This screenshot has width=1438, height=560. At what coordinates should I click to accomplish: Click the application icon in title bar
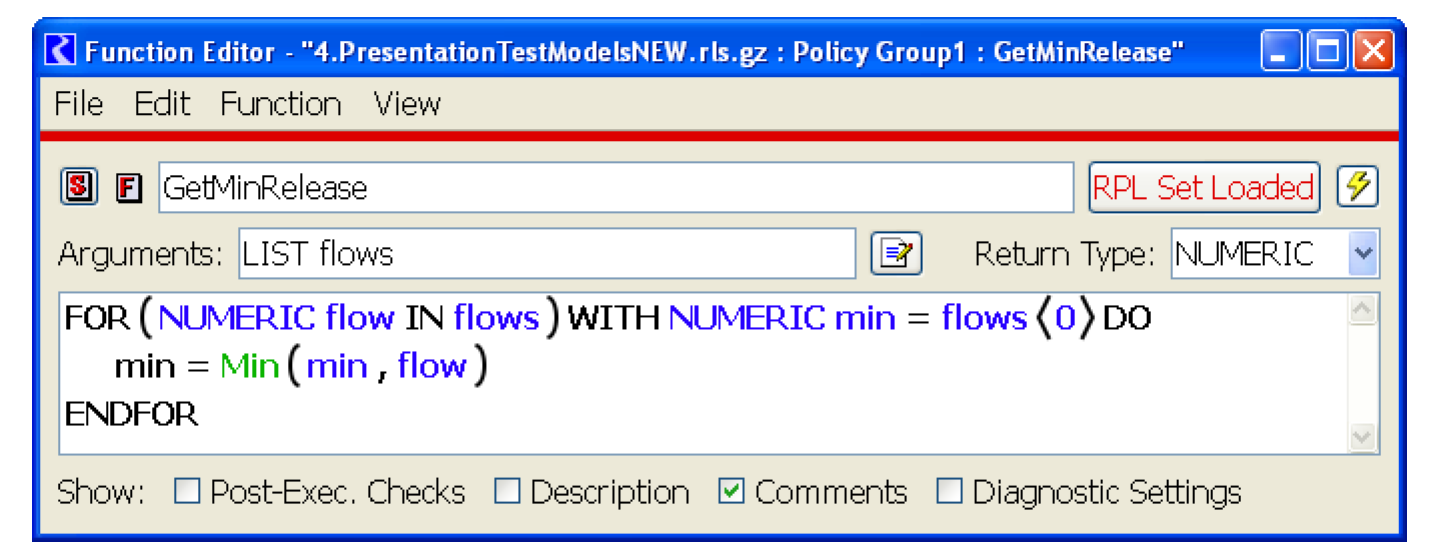(62, 51)
